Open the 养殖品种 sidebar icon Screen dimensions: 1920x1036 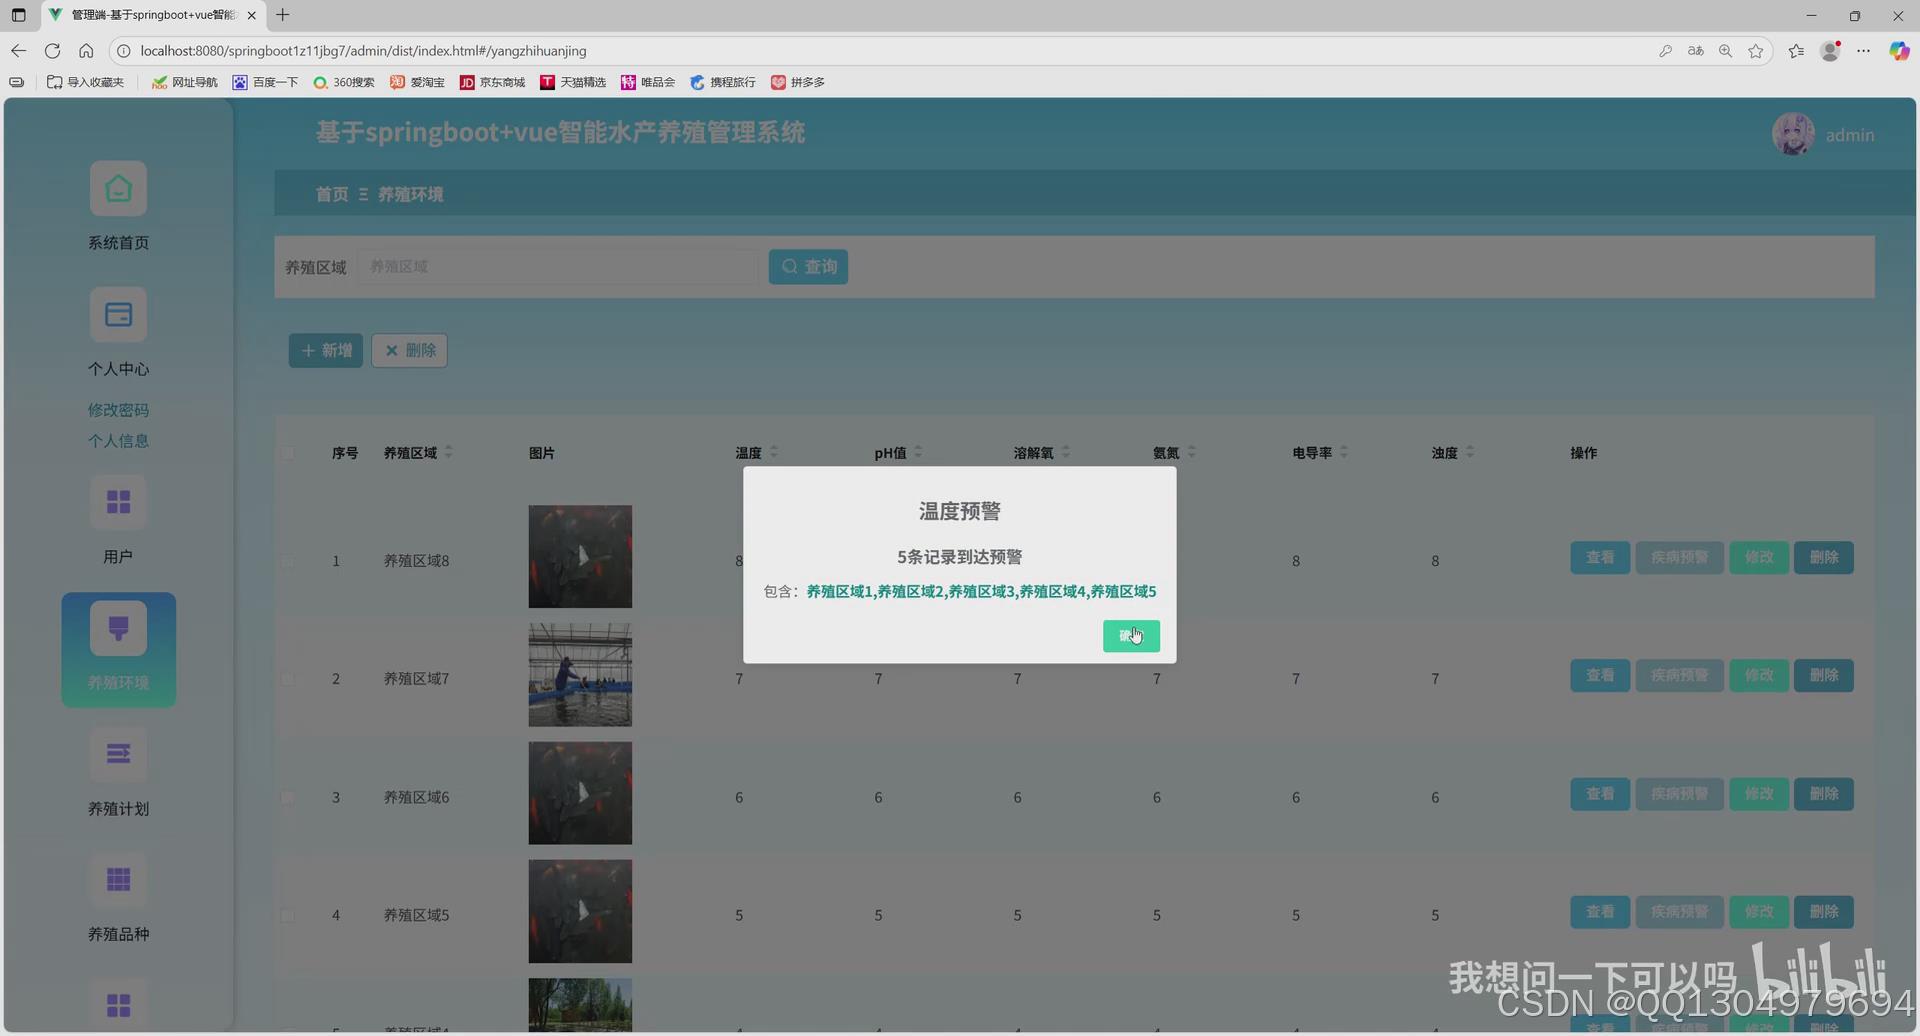pyautogui.click(x=118, y=880)
